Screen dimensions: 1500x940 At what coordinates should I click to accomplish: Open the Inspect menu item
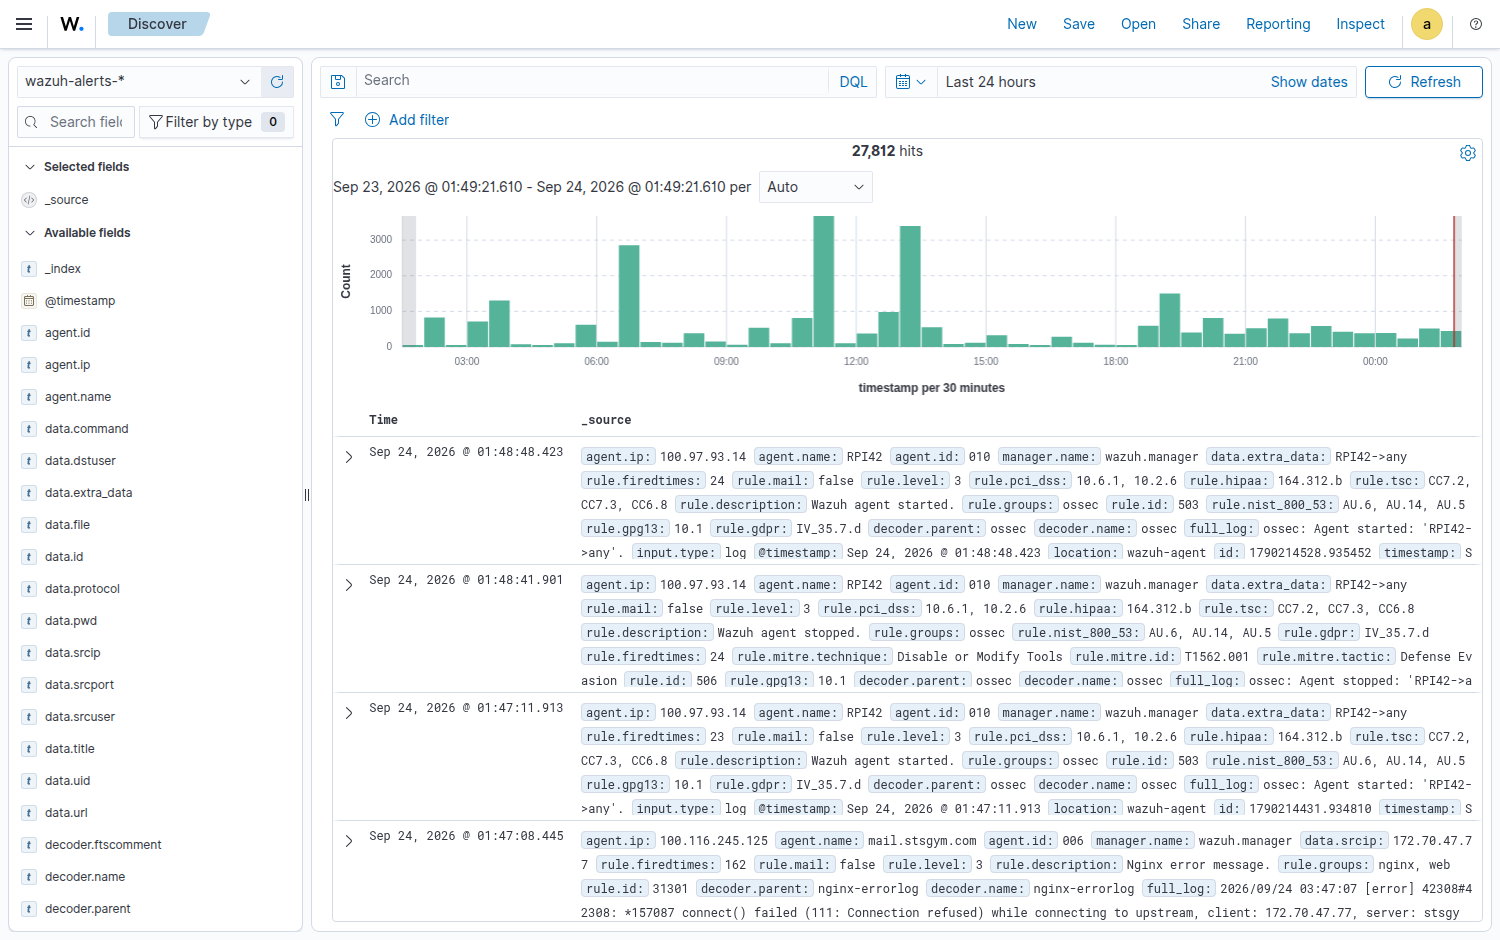[1360, 24]
